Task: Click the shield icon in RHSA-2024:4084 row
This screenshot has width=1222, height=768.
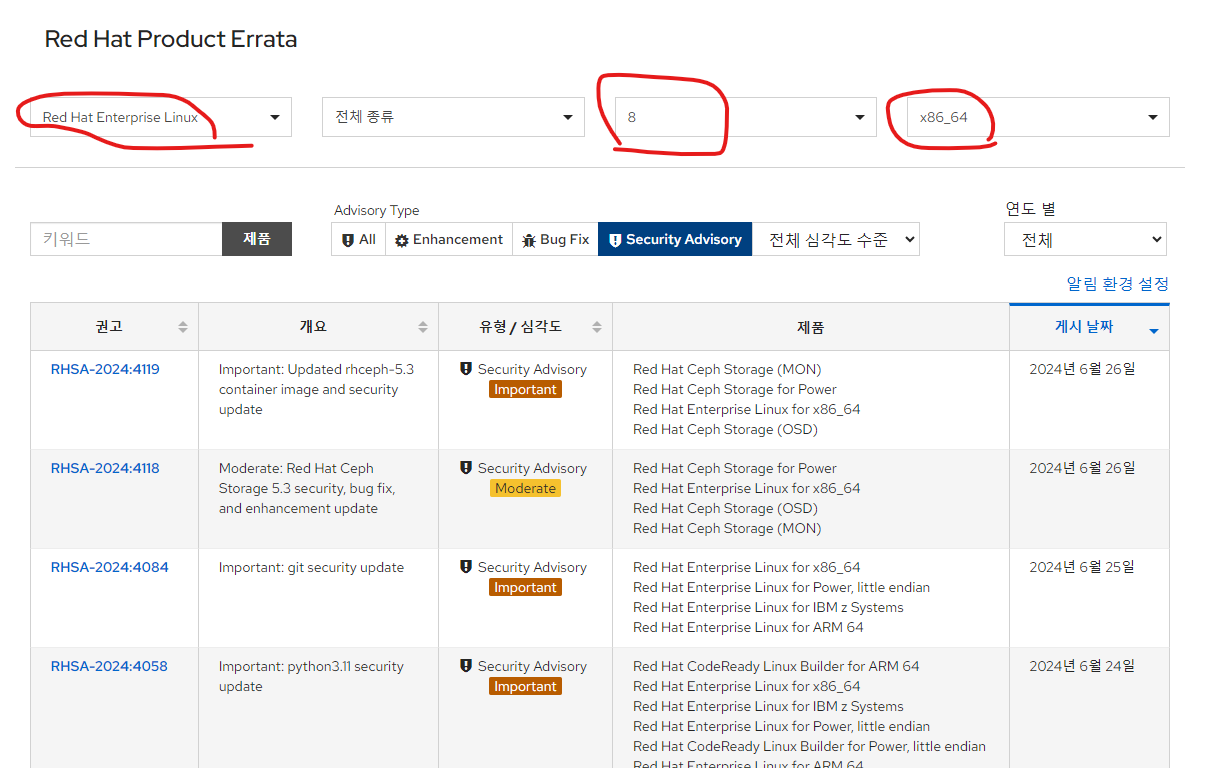Action: click(466, 567)
